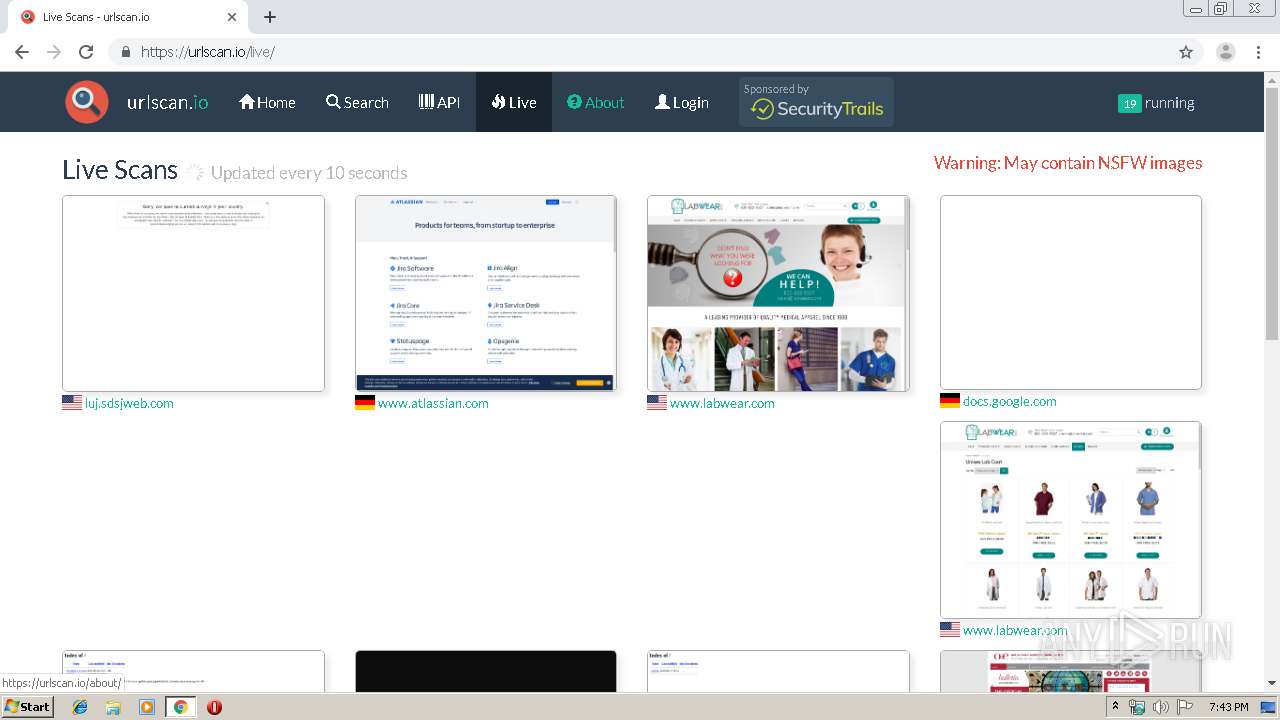Click the Action Center flag tray icon

pos(1185,707)
